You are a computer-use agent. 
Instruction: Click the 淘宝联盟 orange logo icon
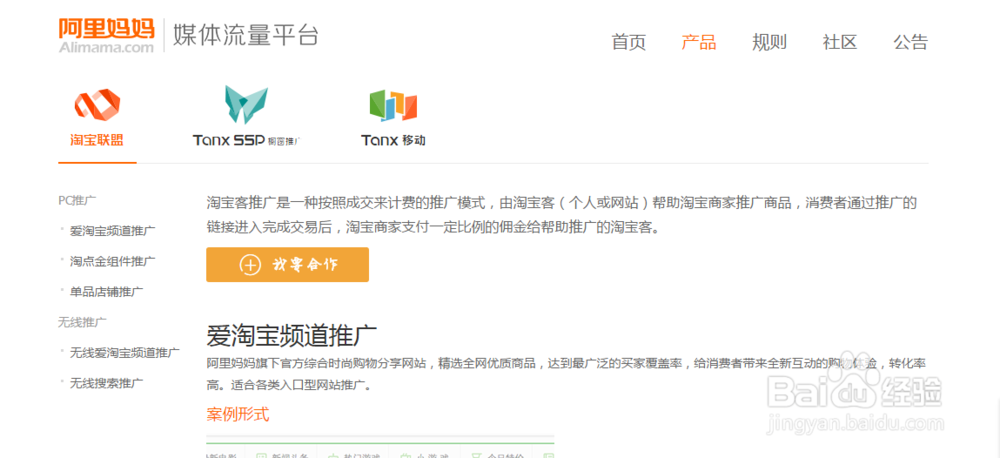click(x=97, y=103)
